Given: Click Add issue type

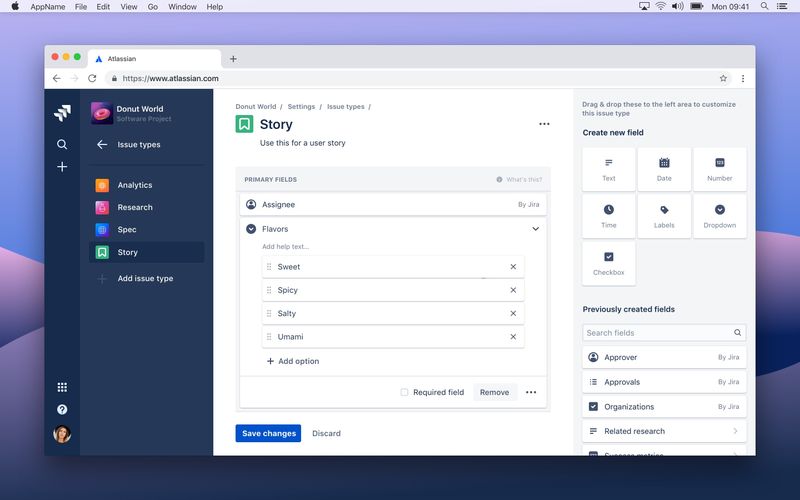Looking at the screenshot, I should pos(145,278).
